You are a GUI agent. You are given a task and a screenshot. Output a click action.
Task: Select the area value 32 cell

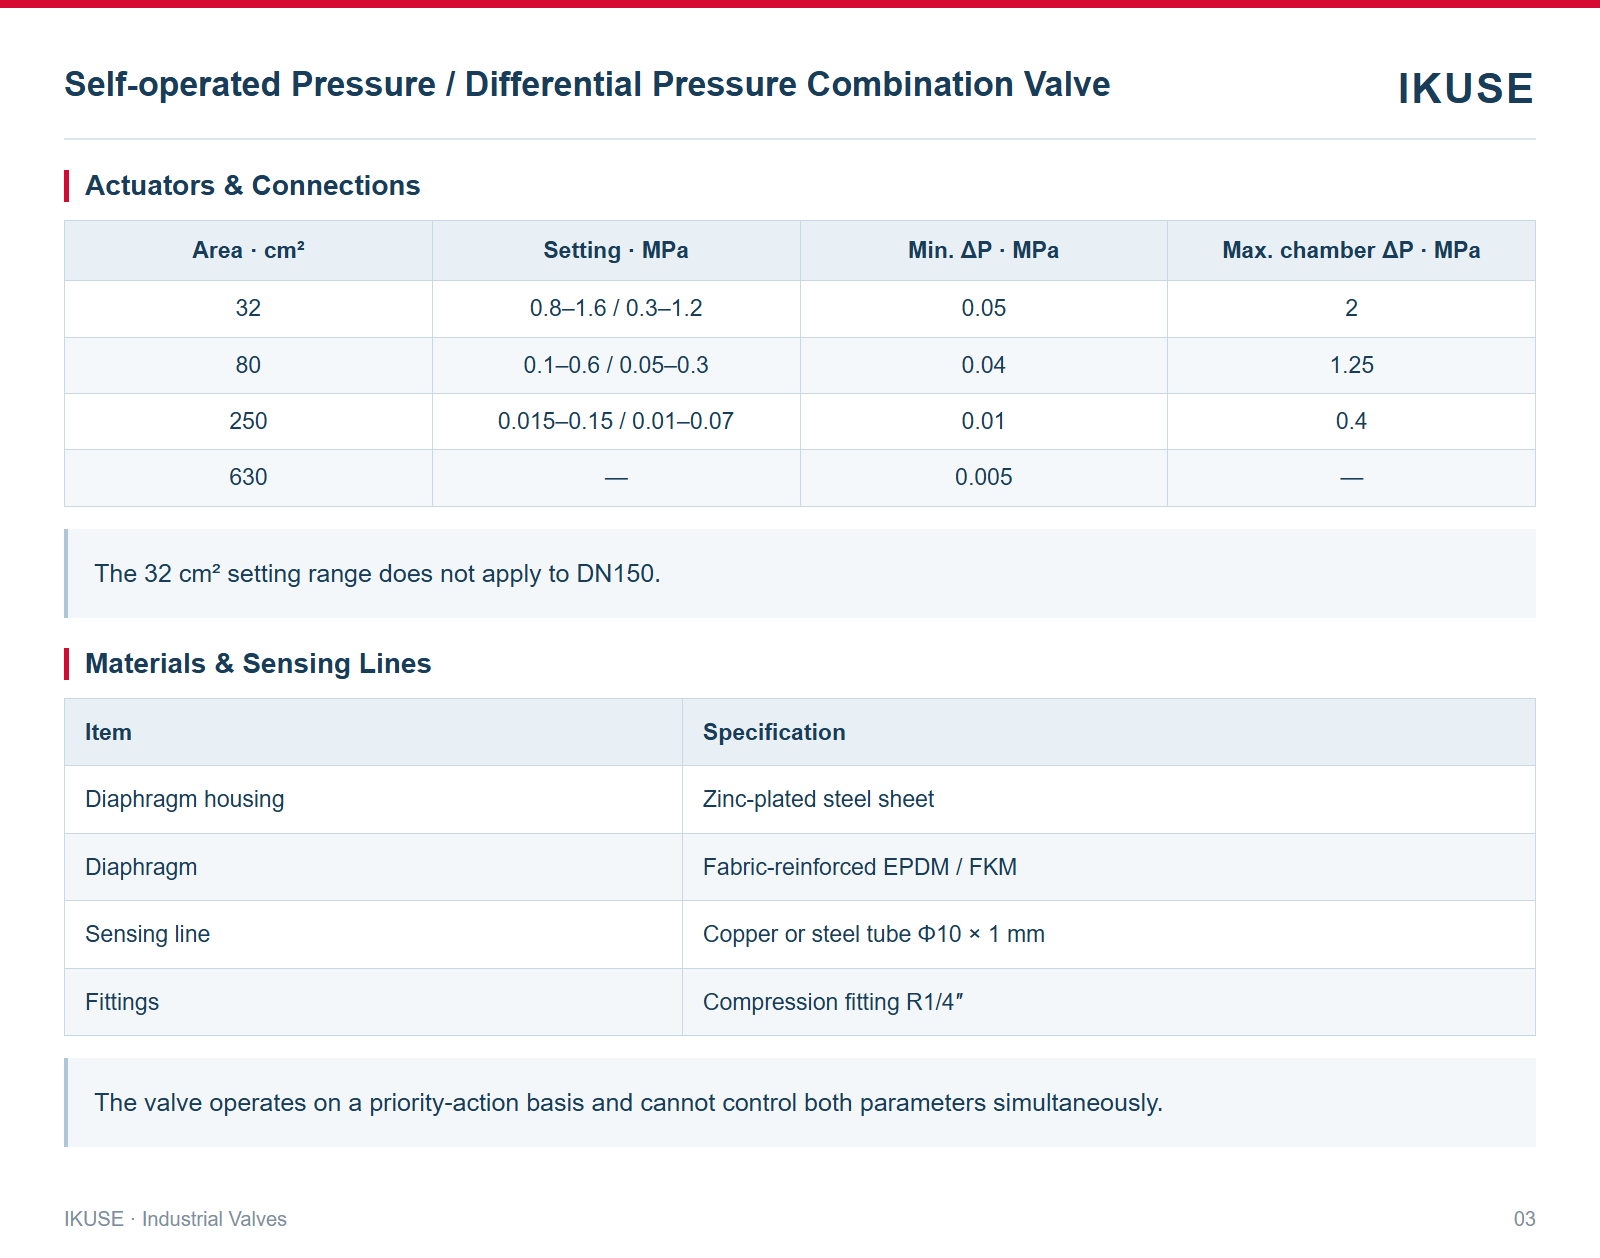pyautogui.click(x=248, y=308)
